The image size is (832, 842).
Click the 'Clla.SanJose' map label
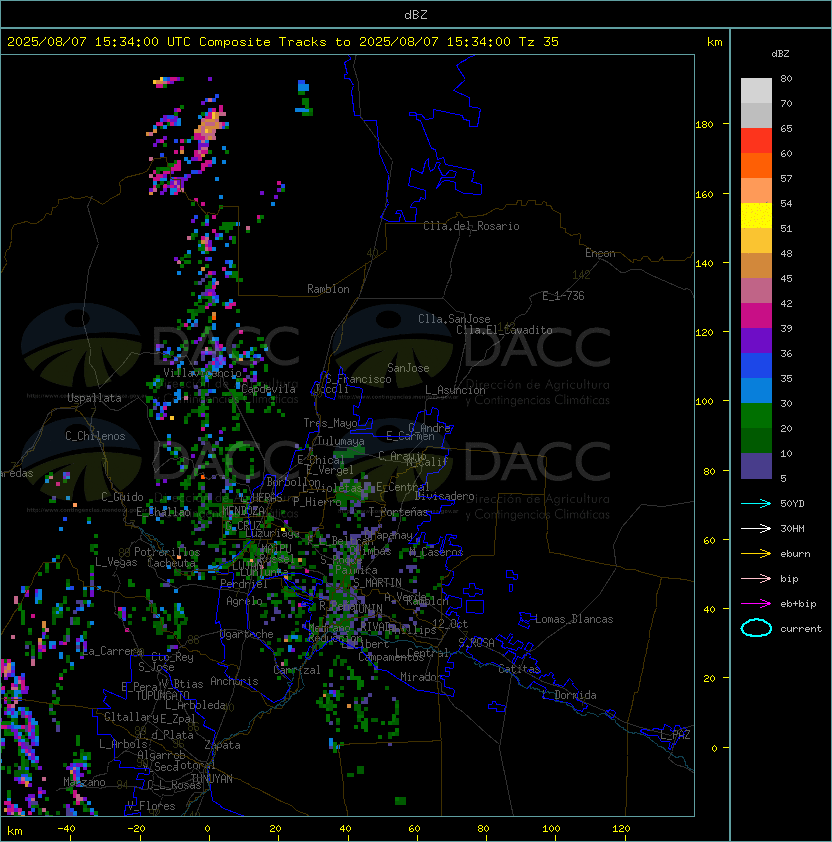tap(454, 319)
